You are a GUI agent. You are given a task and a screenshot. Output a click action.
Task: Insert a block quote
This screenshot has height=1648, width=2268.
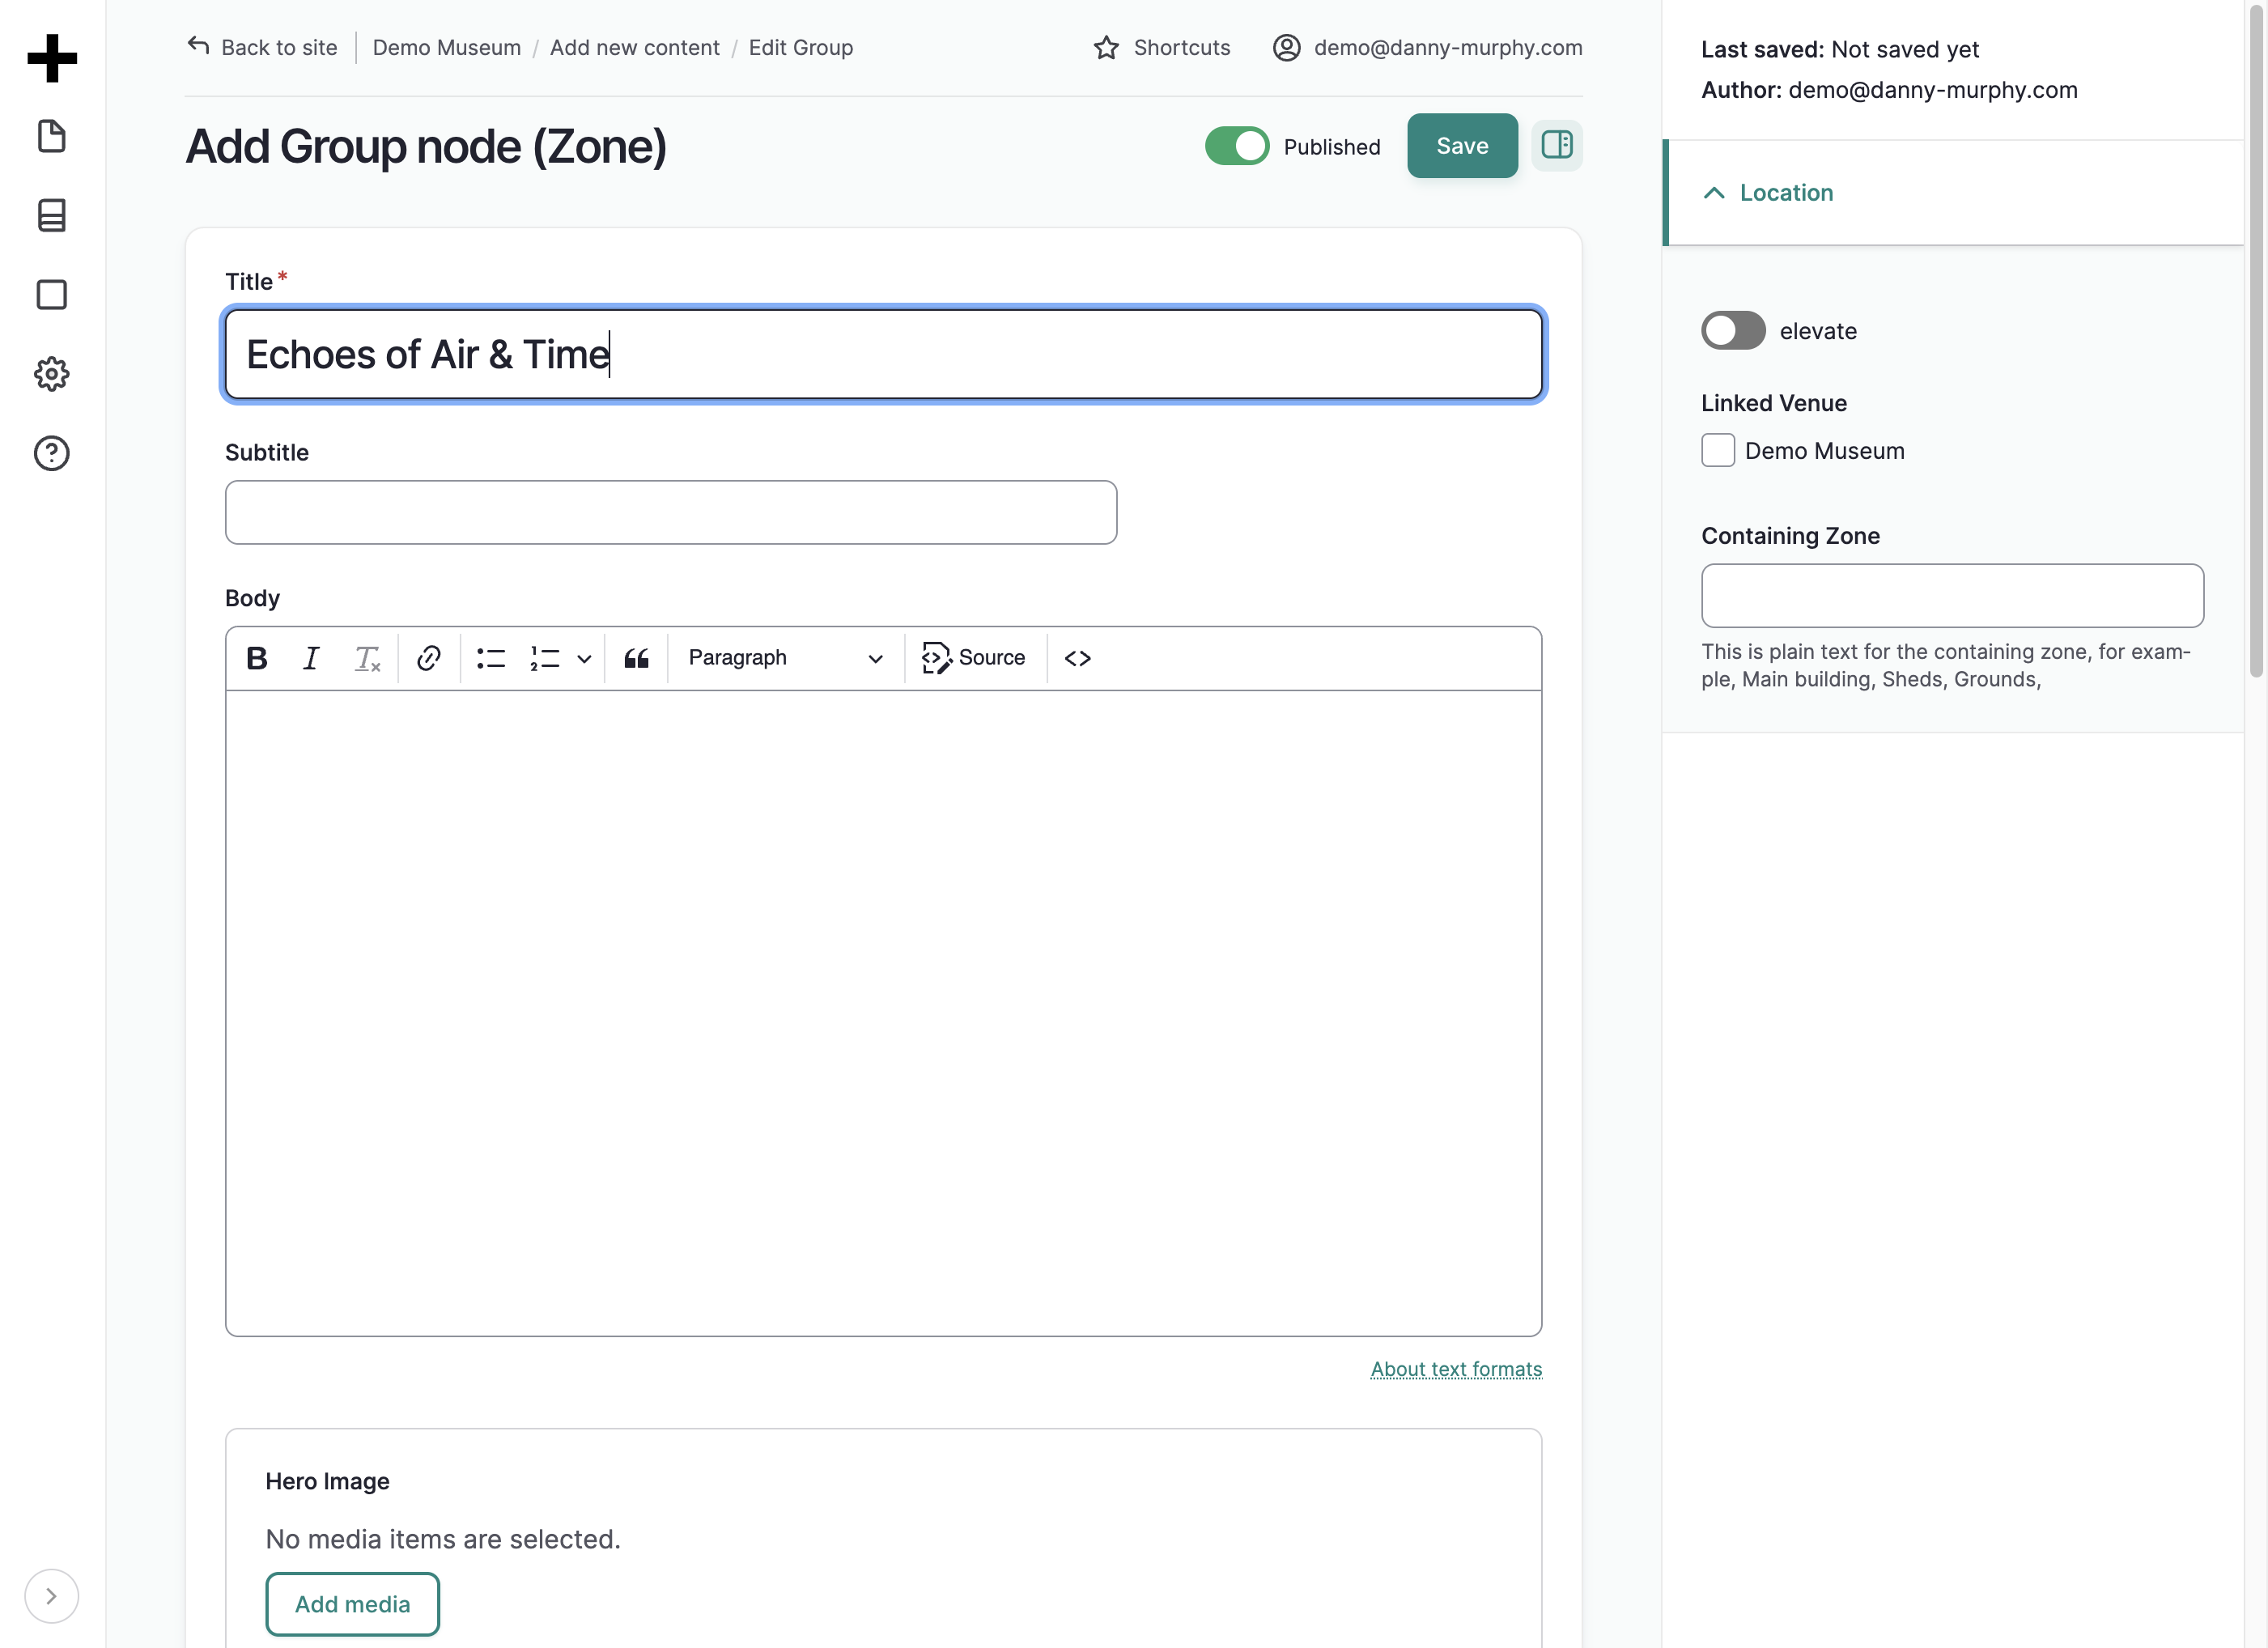coord(637,658)
